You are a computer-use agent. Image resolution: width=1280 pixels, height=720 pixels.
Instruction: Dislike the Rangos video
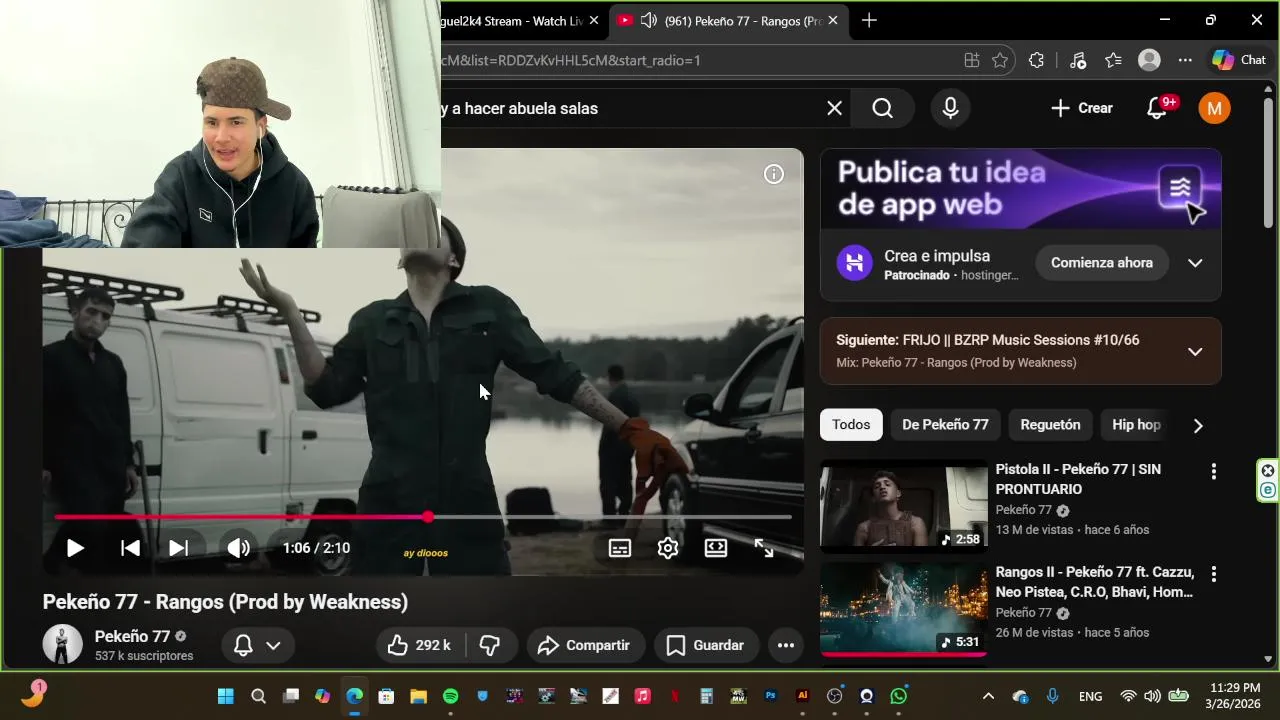pos(490,645)
